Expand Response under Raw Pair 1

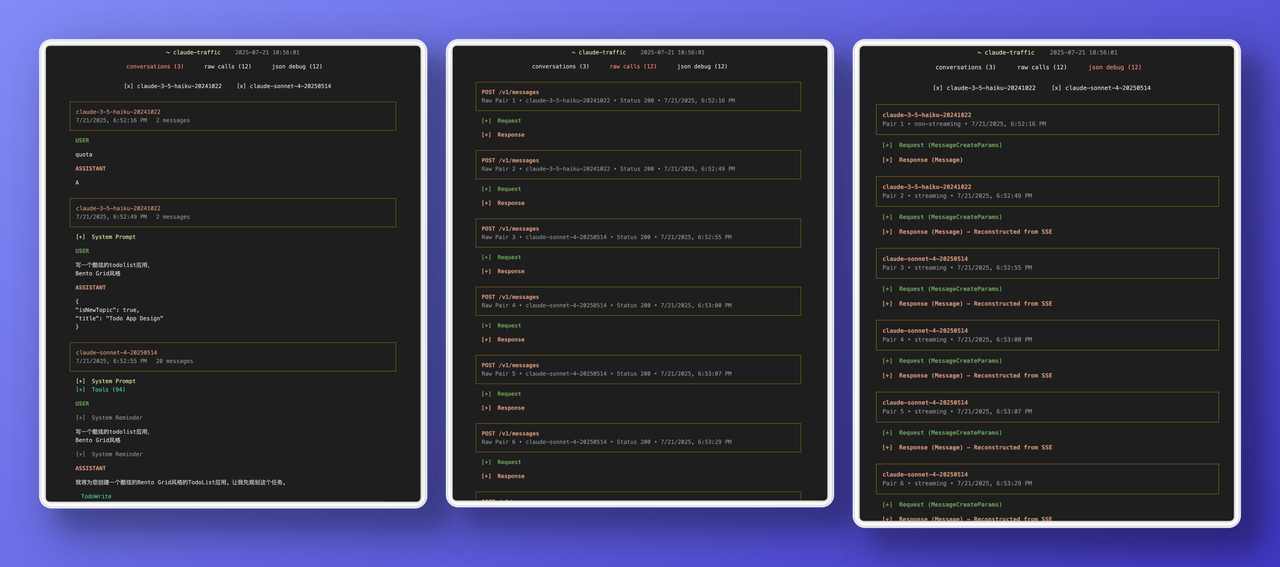click(503, 135)
